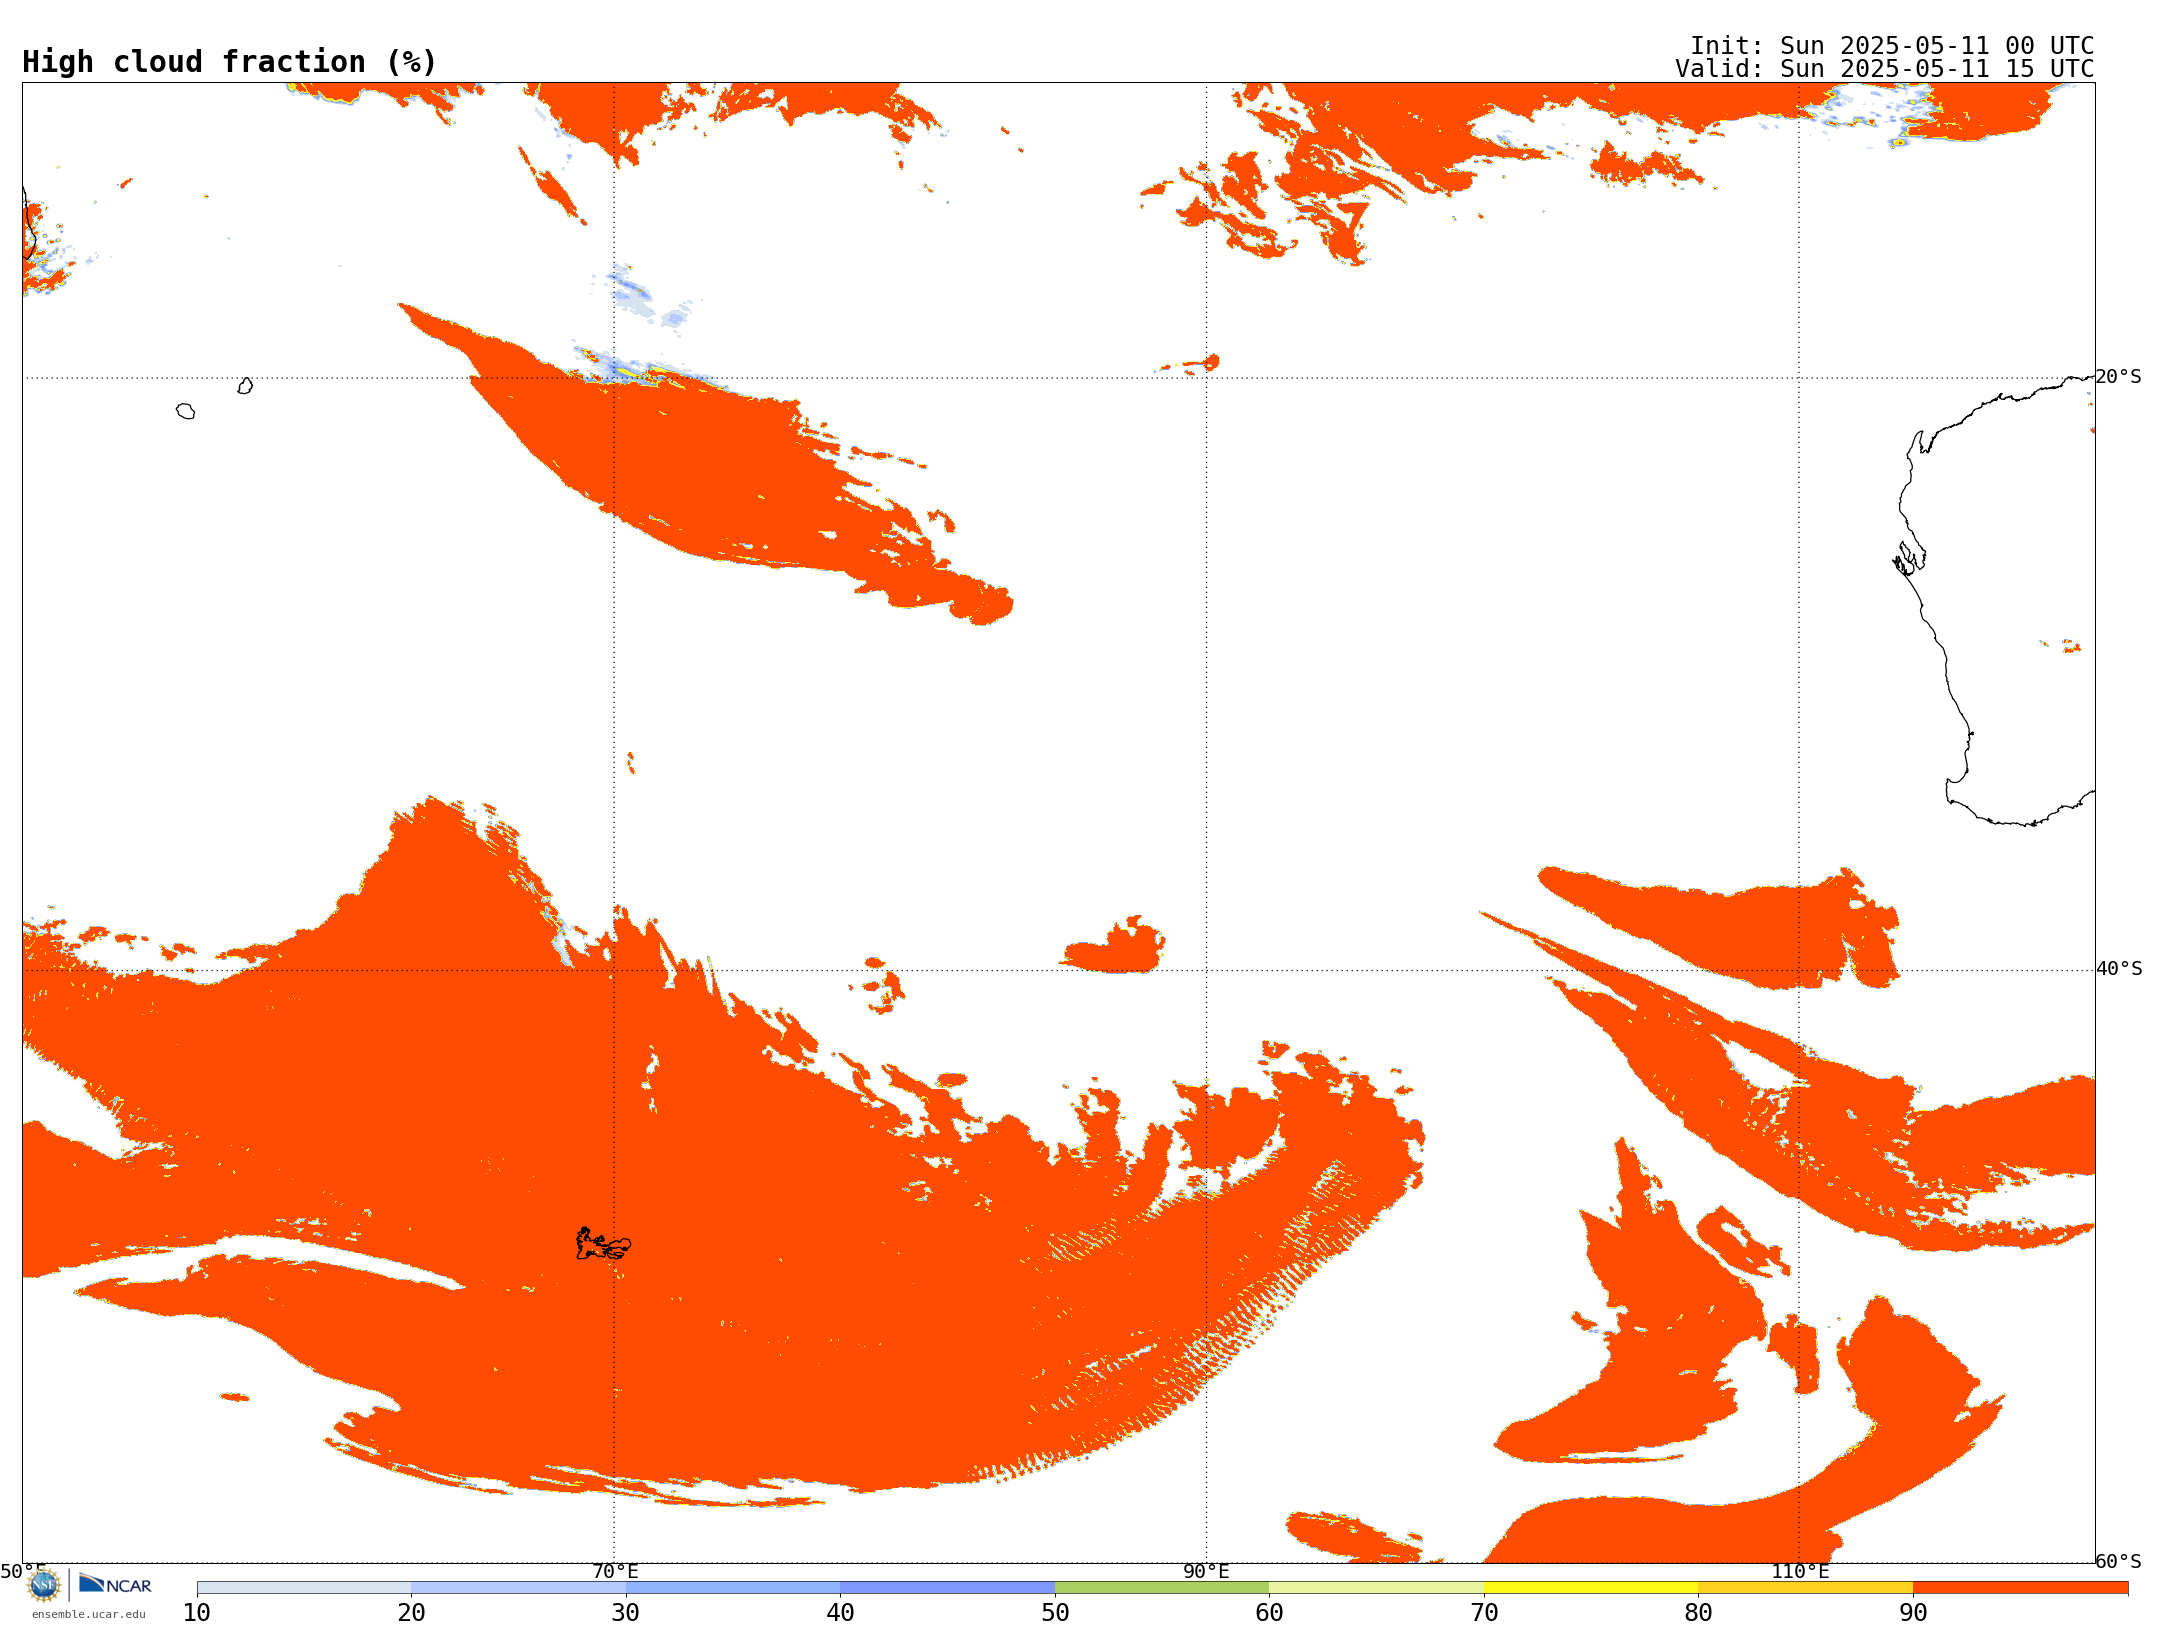Click the 'Init: Sun 2025-05-11 00 UTC' text
2160x1626 pixels.
click(x=1892, y=46)
